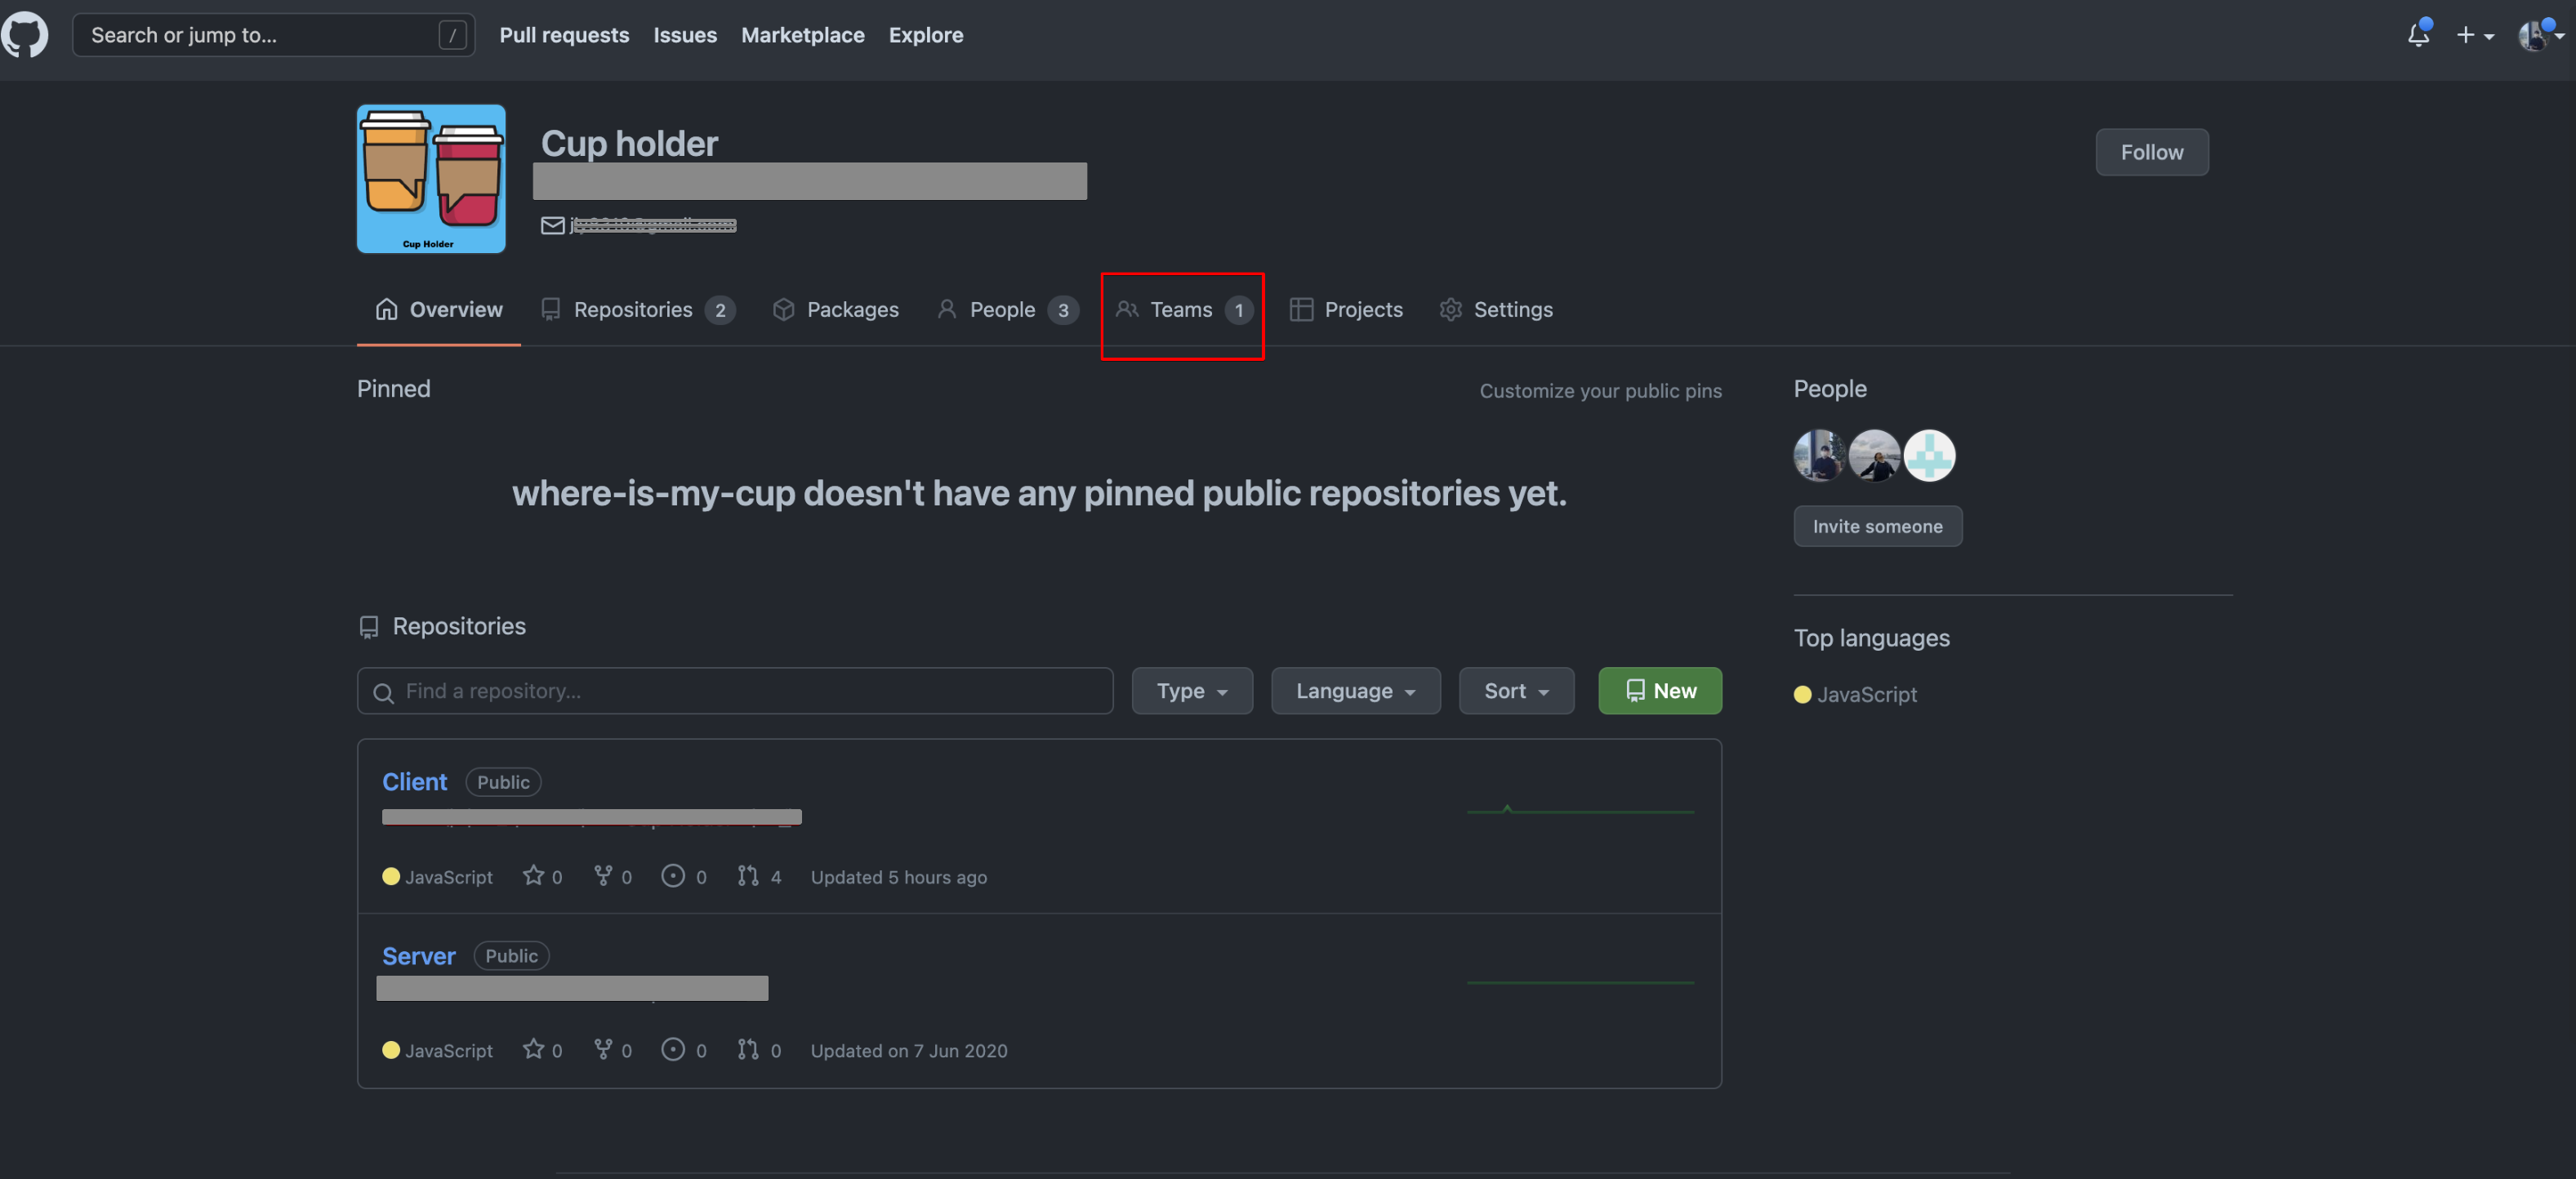Open the Sort dropdown

1515,691
